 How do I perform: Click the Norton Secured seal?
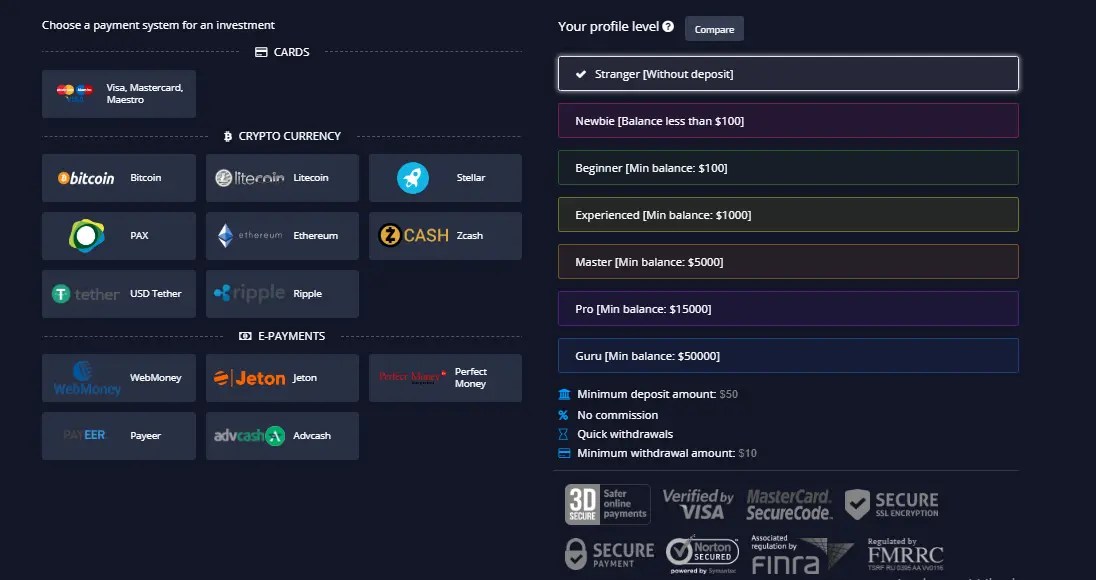click(x=701, y=552)
